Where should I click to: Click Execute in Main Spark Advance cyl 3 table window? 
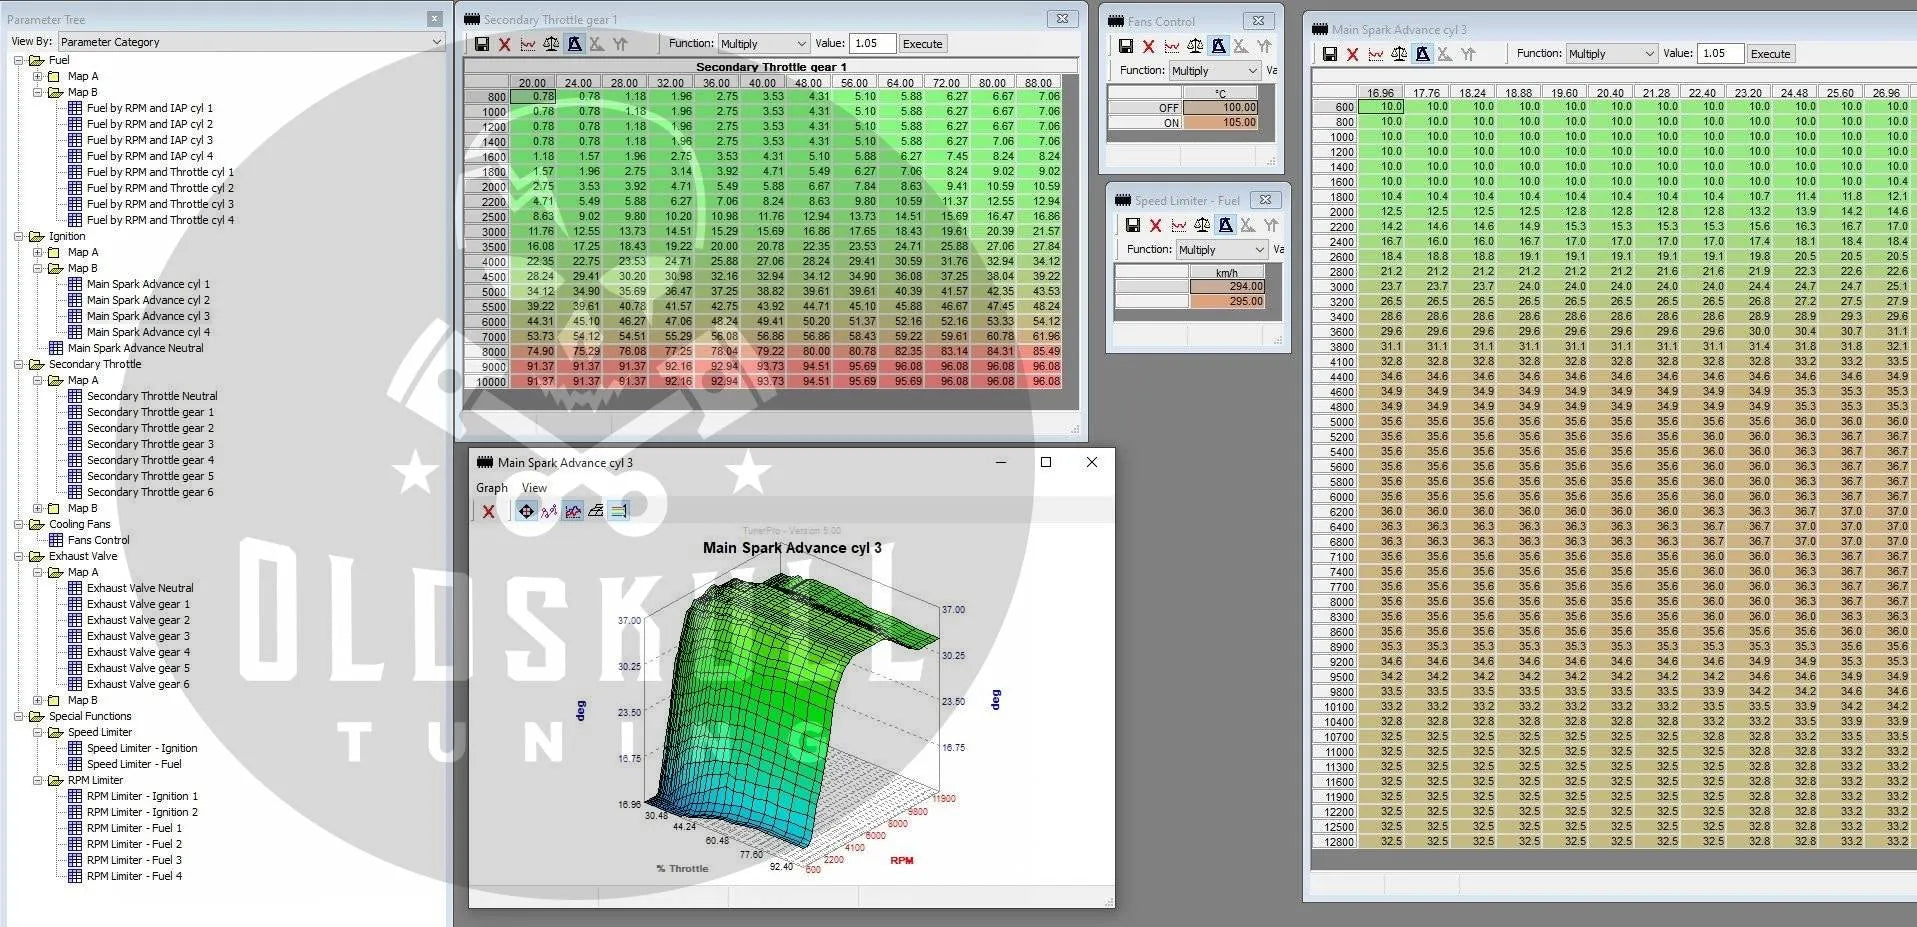pos(1770,54)
